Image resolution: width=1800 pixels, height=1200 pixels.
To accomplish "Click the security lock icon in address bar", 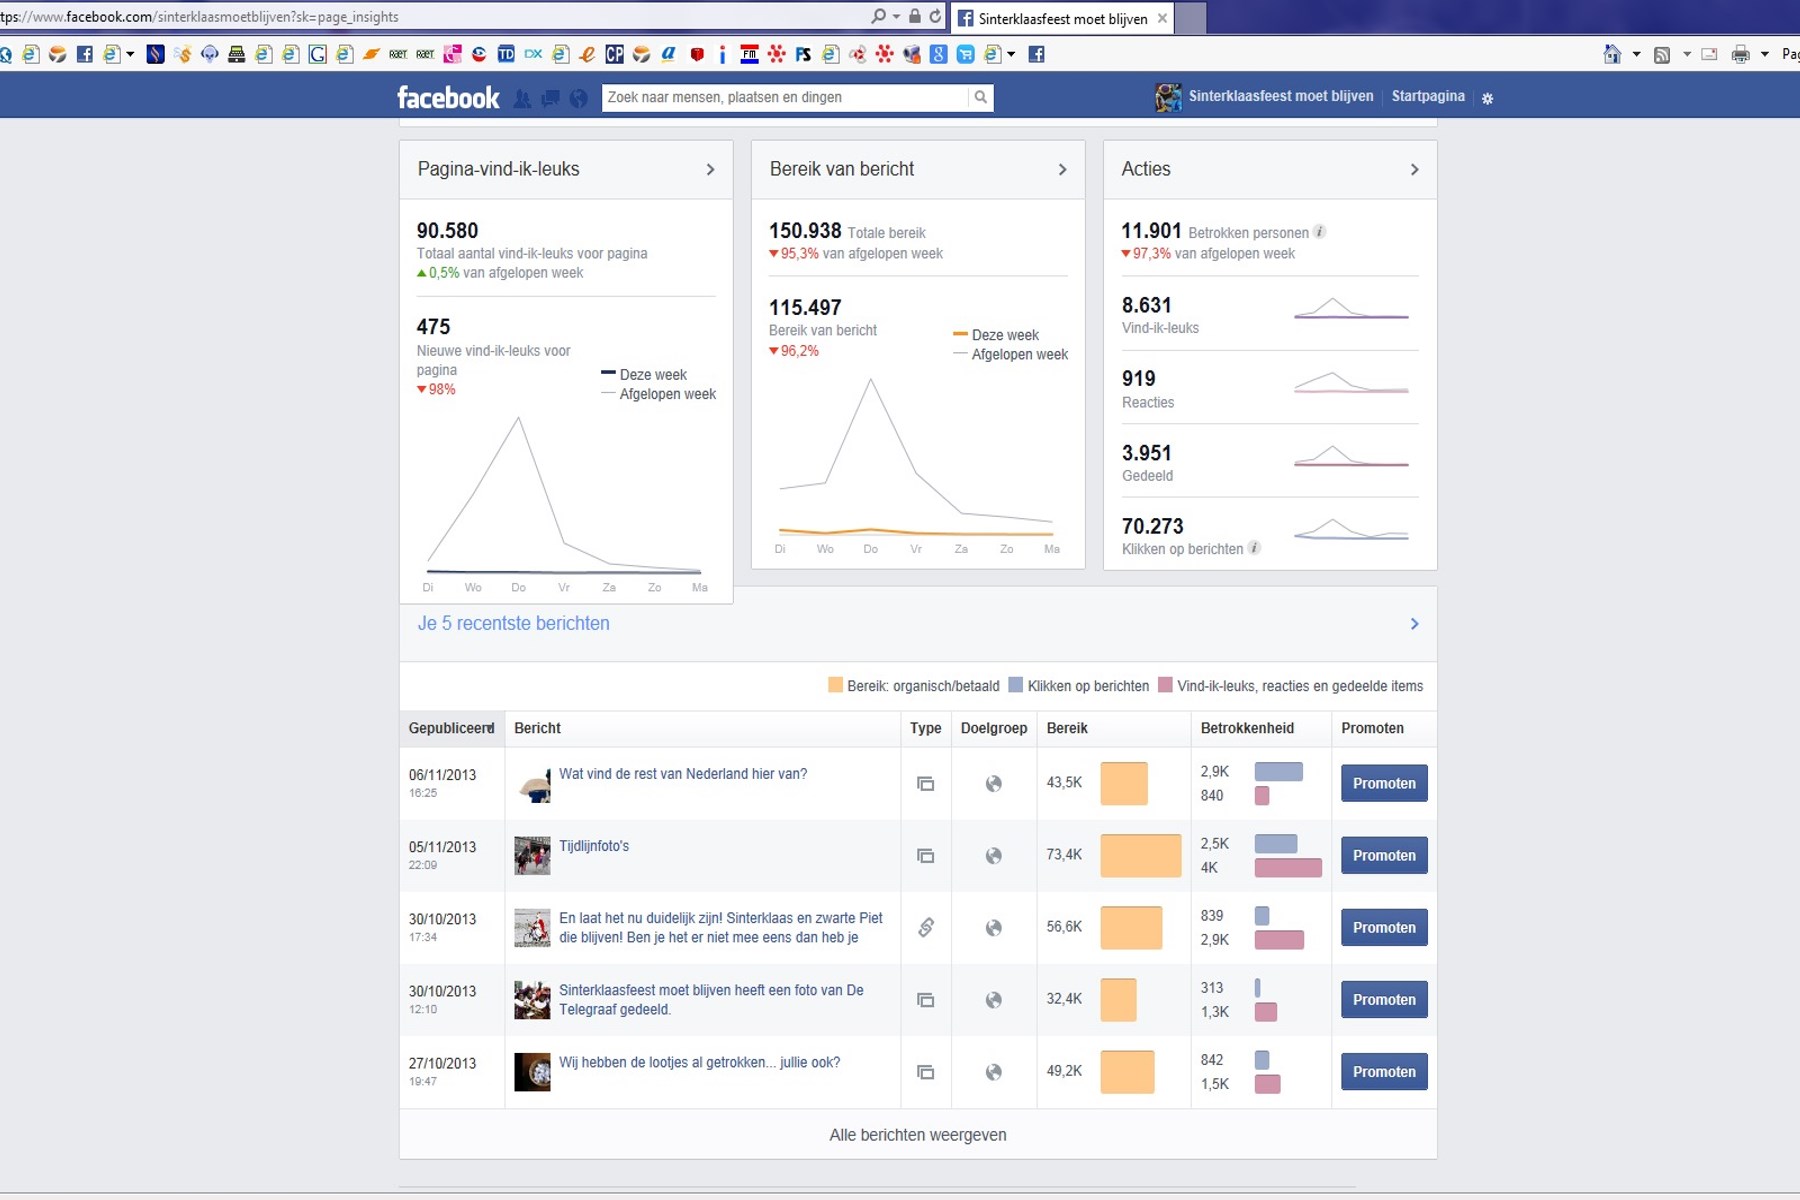I will tap(914, 16).
